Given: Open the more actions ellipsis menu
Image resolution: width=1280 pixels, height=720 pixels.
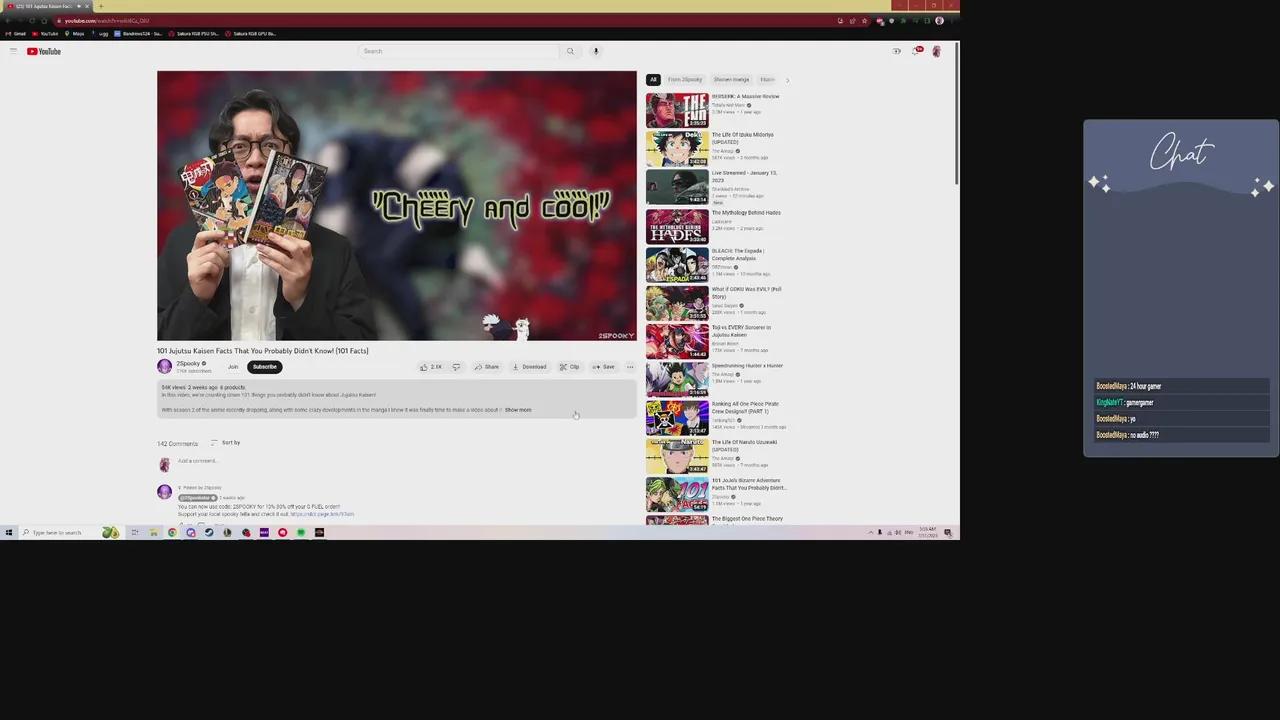Looking at the screenshot, I should (630, 367).
